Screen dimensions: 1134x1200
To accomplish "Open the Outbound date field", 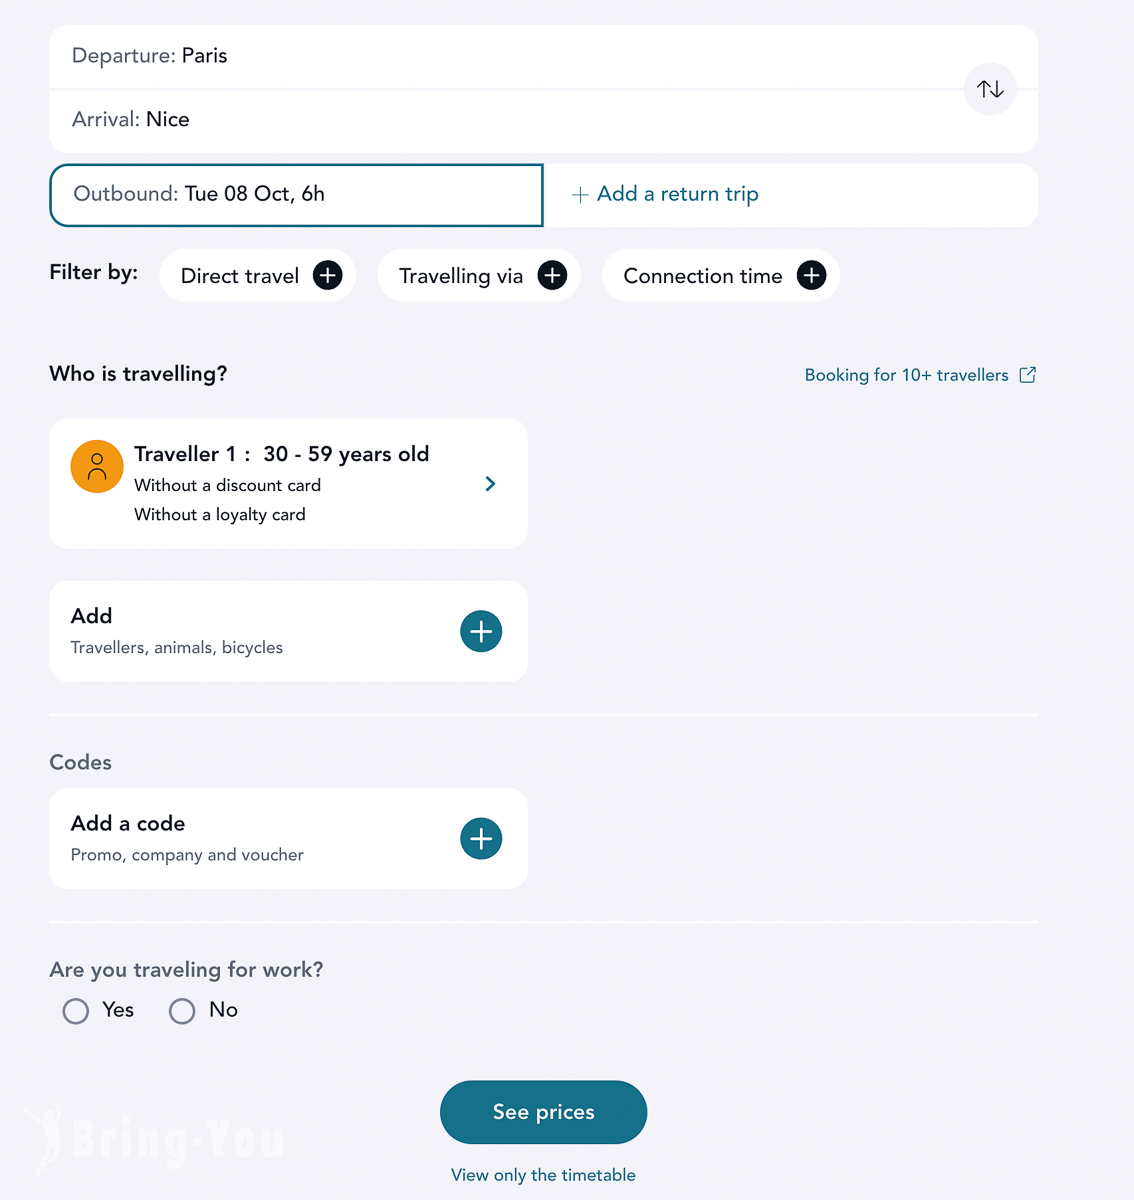I will click(x=296, y=195).
